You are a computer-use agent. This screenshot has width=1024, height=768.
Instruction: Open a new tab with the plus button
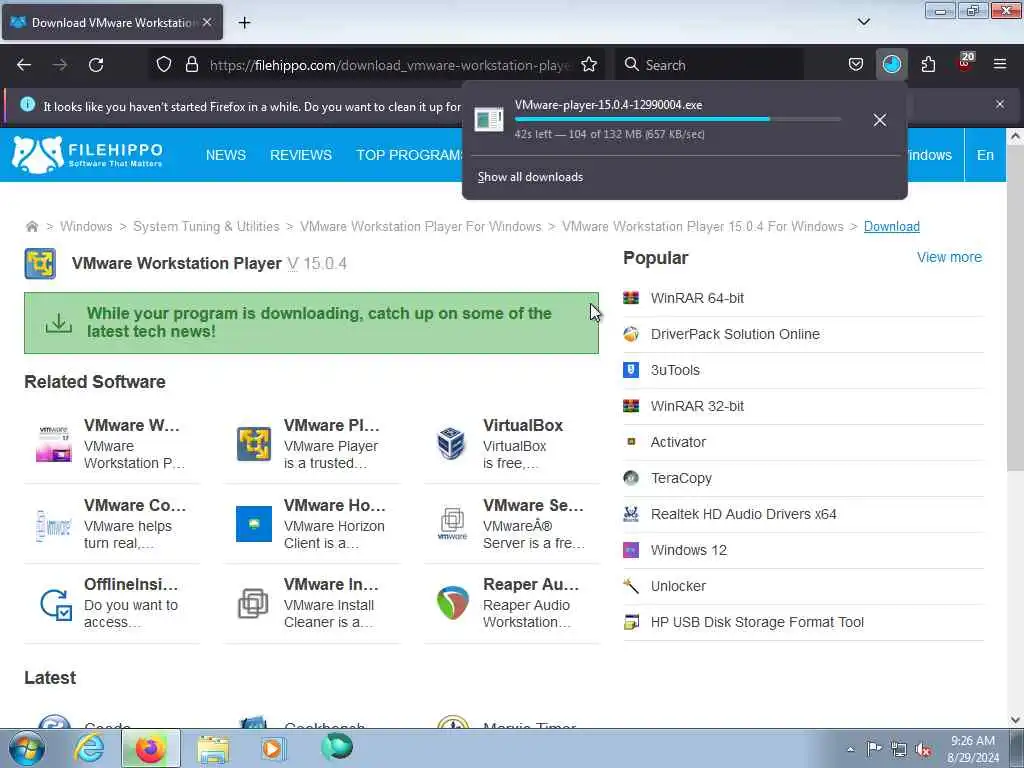[x=244, y=23]
